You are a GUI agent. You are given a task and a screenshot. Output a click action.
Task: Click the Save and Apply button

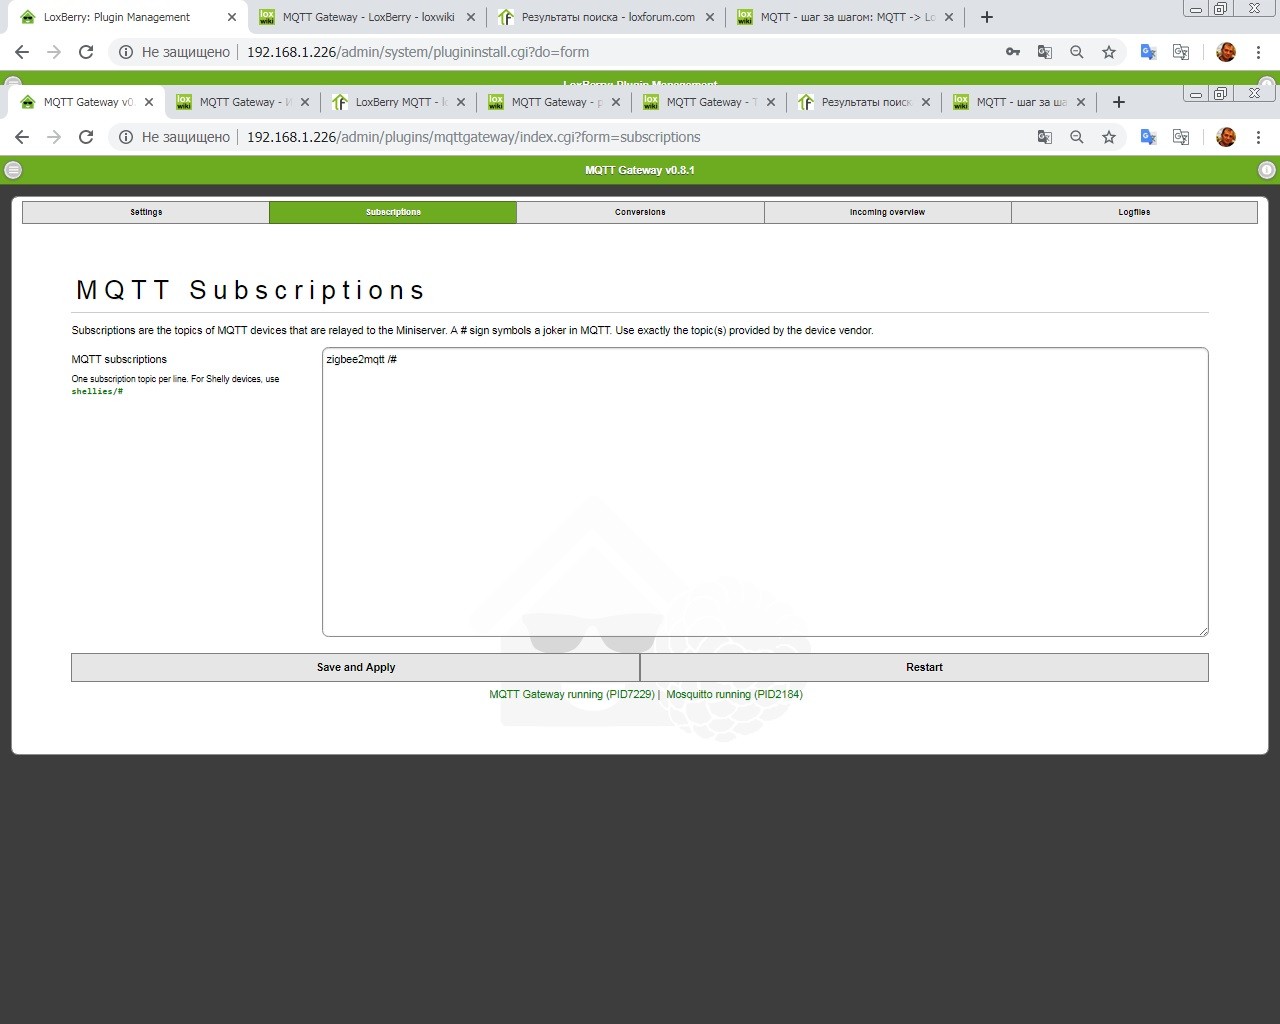click(x=355, y=667)
